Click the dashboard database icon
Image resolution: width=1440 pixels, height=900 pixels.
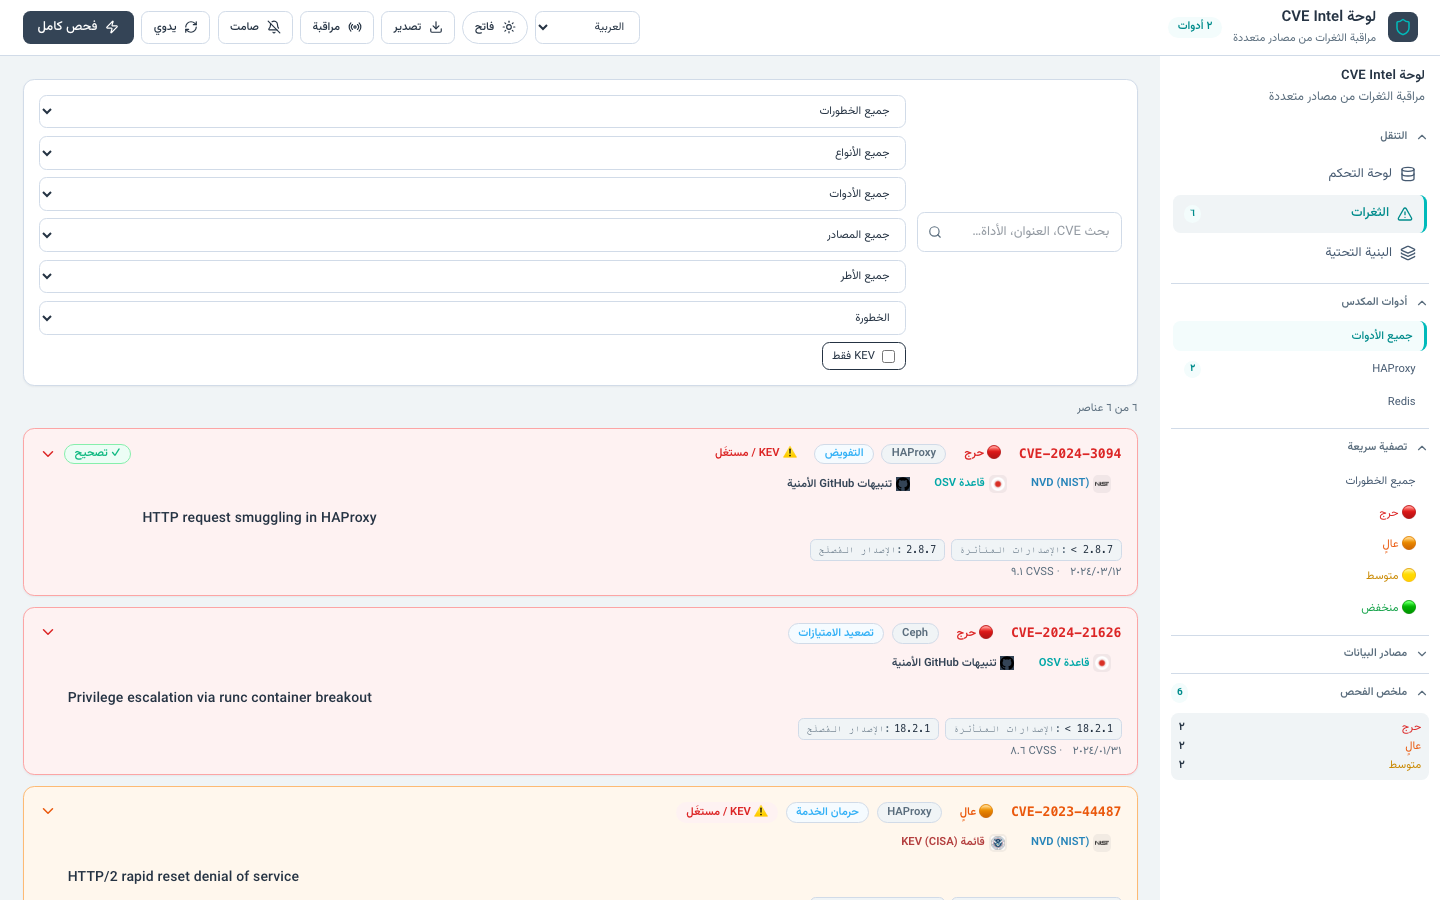[x=1408, y=174]
